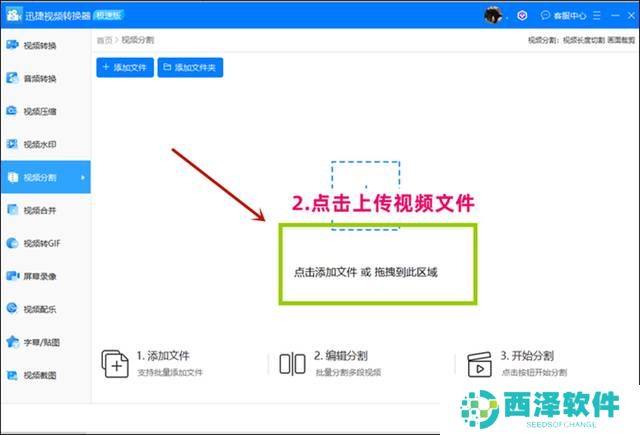The image size is (640, 435).
Task: Click the 2. 编辑分割 step icon
Action: [x=292, y=364]
